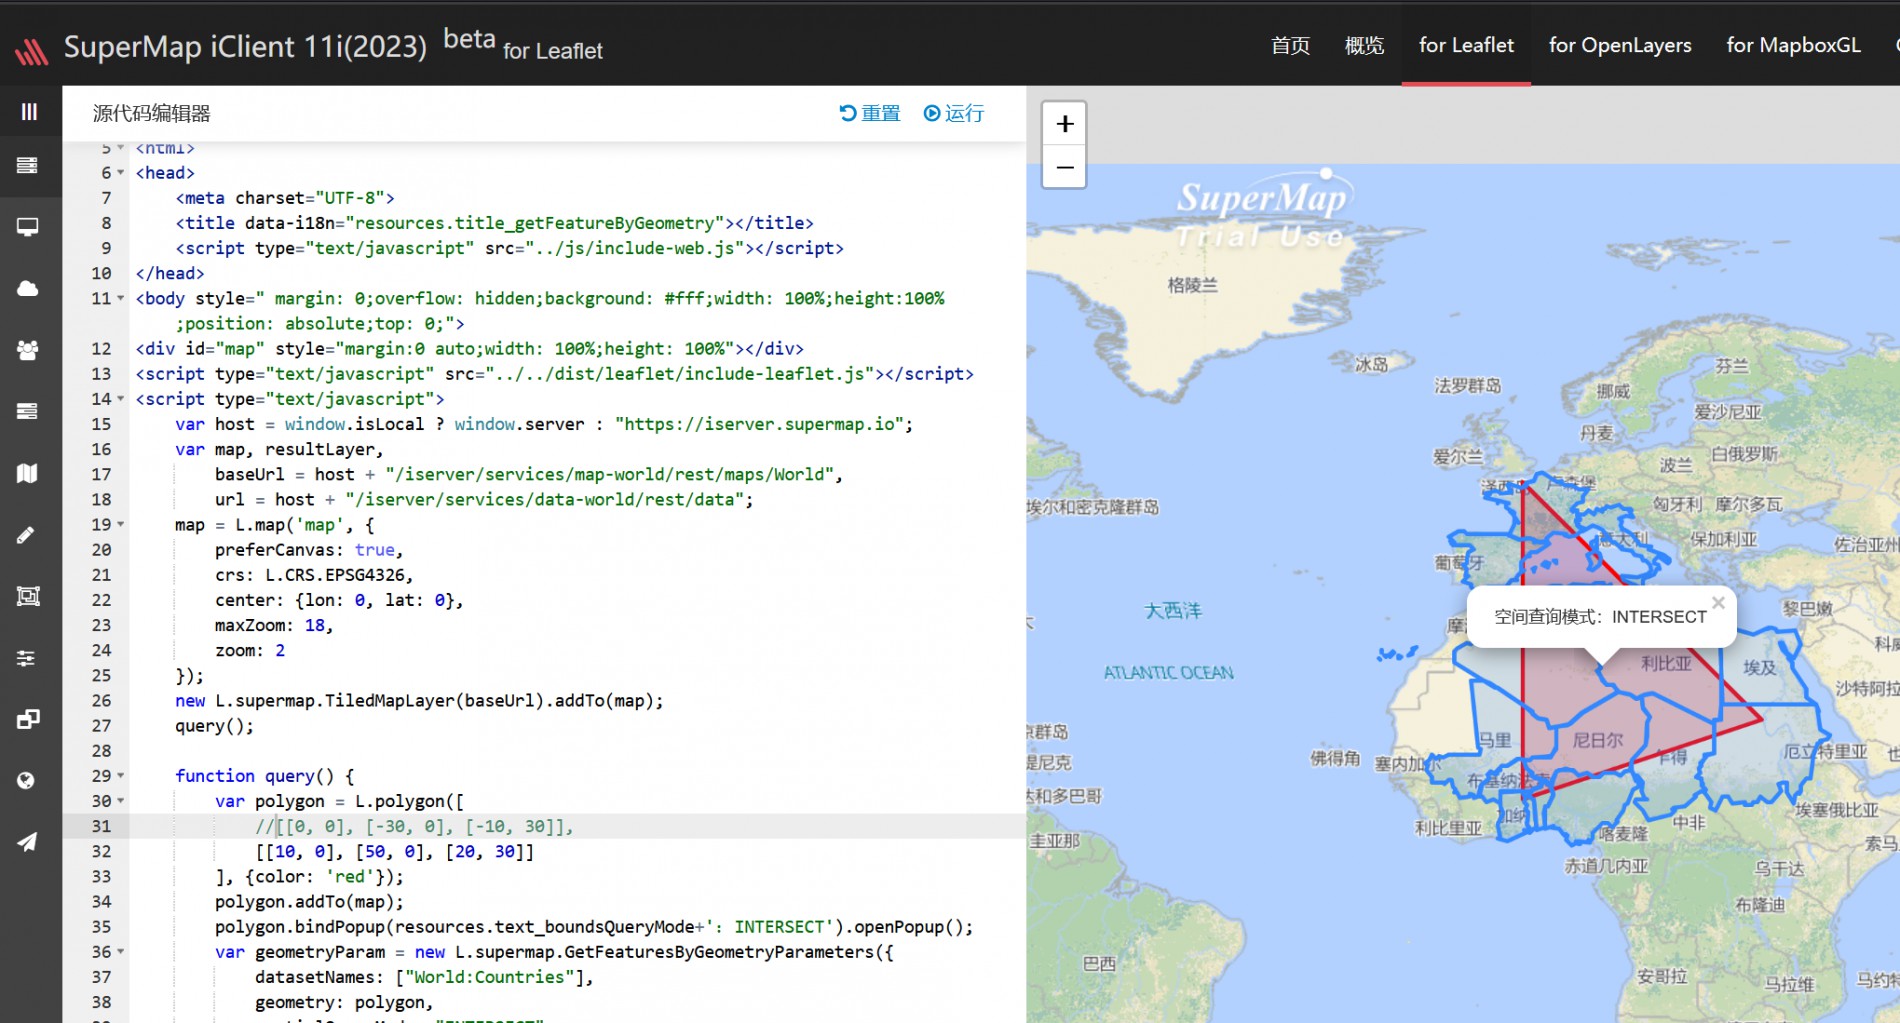The image size is (1900, 1023).
Task: Open the overlapping squares category icon
Action: 28,719
